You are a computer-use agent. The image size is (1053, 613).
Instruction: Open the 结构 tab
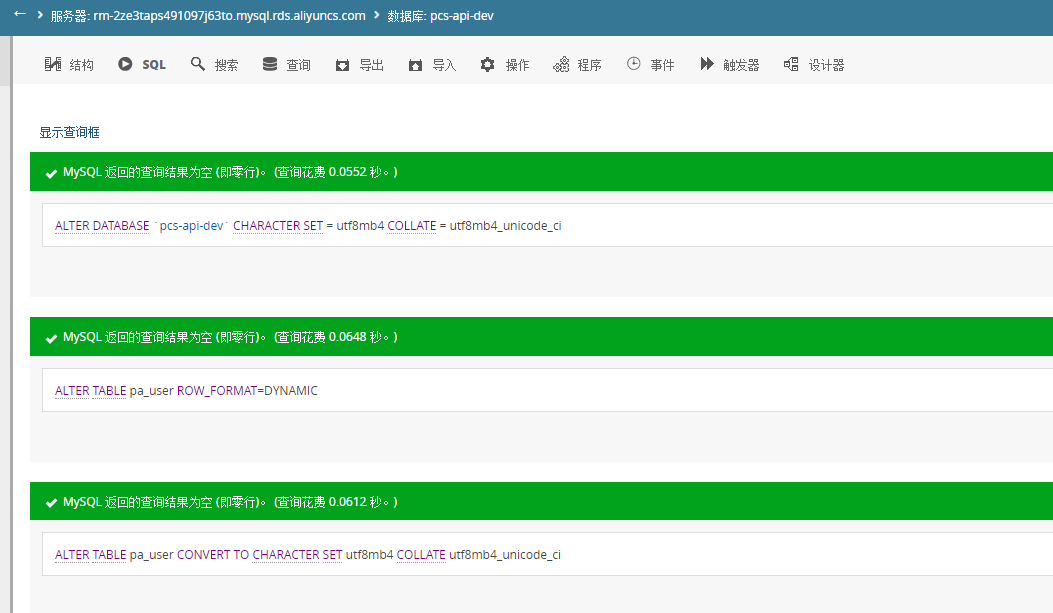coord(69,64)
